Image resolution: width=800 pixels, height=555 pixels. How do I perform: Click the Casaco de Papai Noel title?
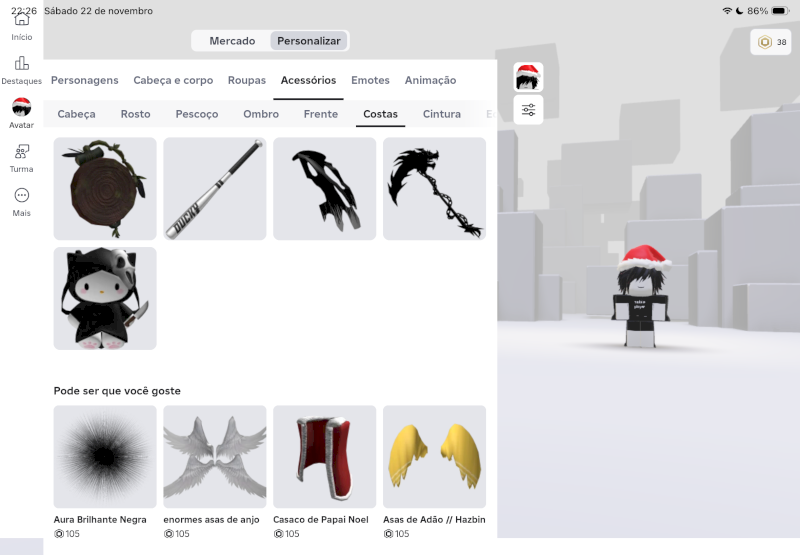point(321,519)
